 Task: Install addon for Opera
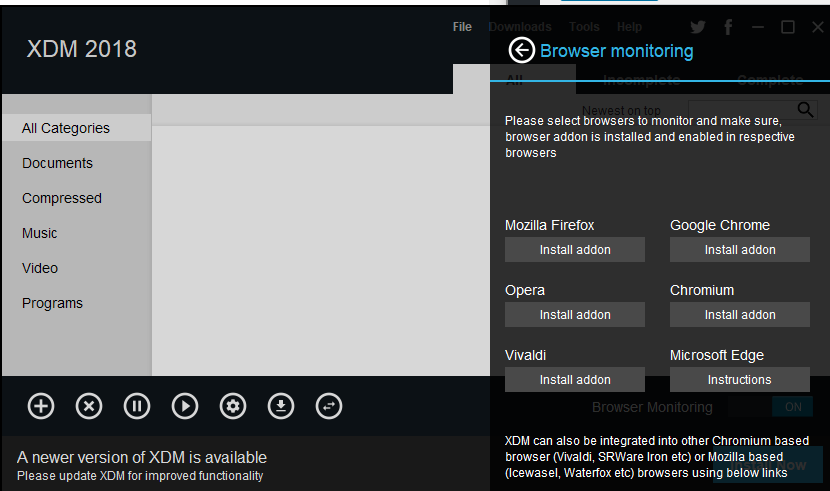pos(575,315)
